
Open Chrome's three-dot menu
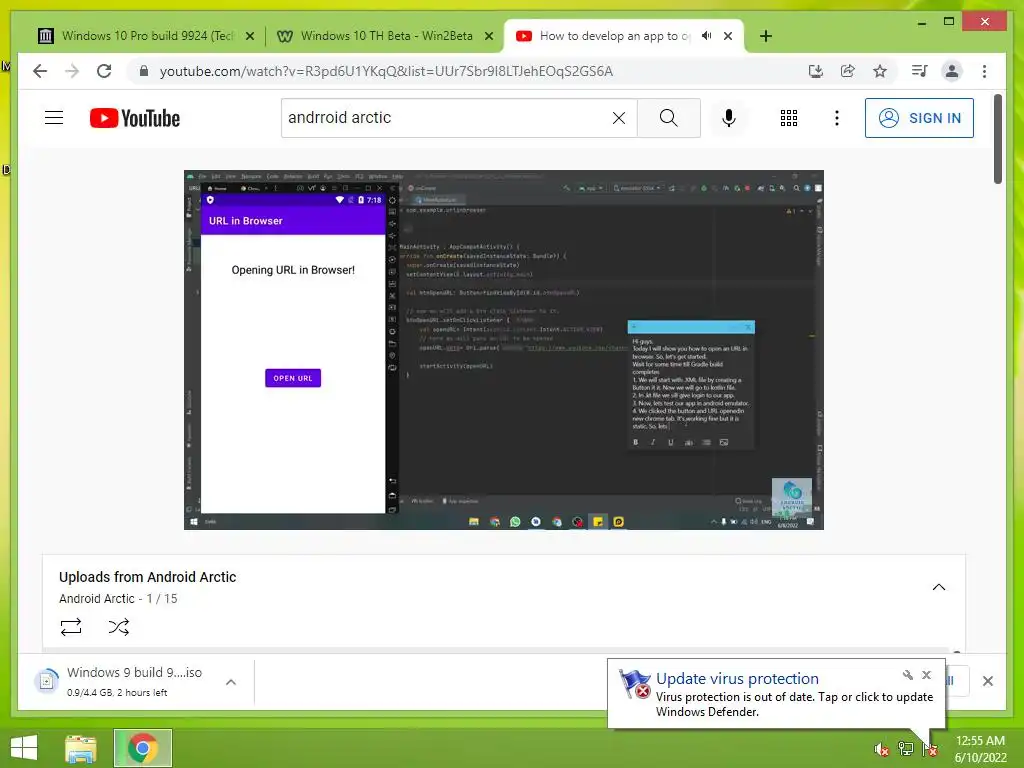point(984,71)
